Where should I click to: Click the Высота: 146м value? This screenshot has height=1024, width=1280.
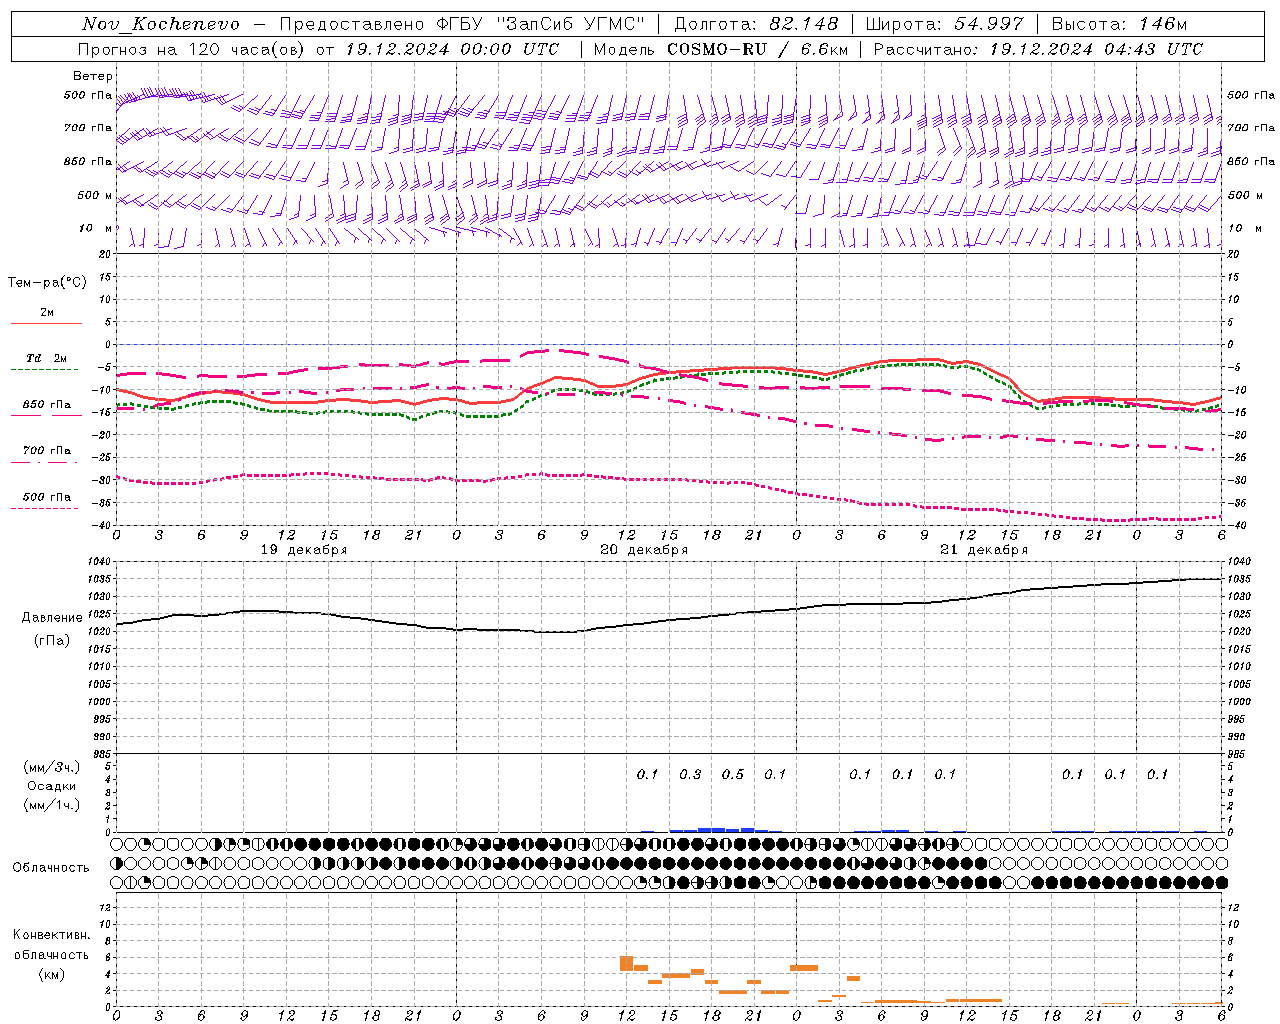[x=1119, y=24]
